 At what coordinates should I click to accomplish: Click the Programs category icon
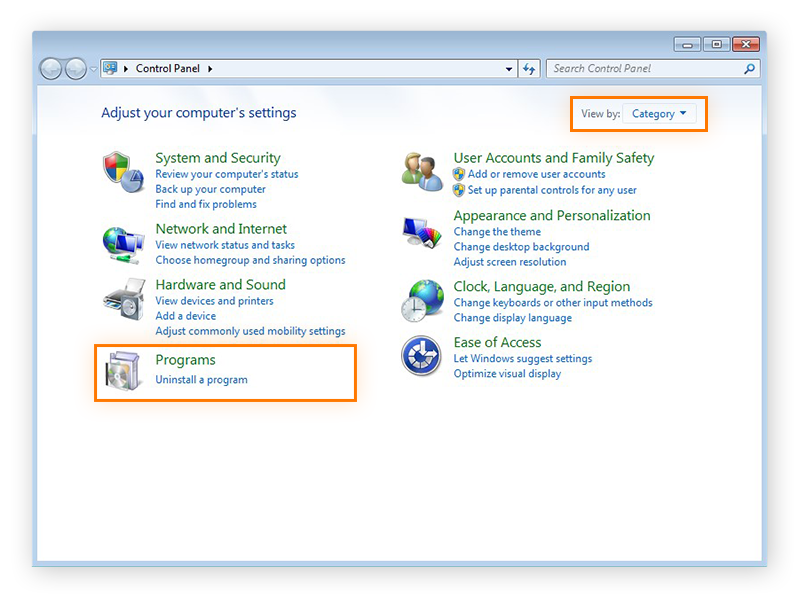pos(122,370)
